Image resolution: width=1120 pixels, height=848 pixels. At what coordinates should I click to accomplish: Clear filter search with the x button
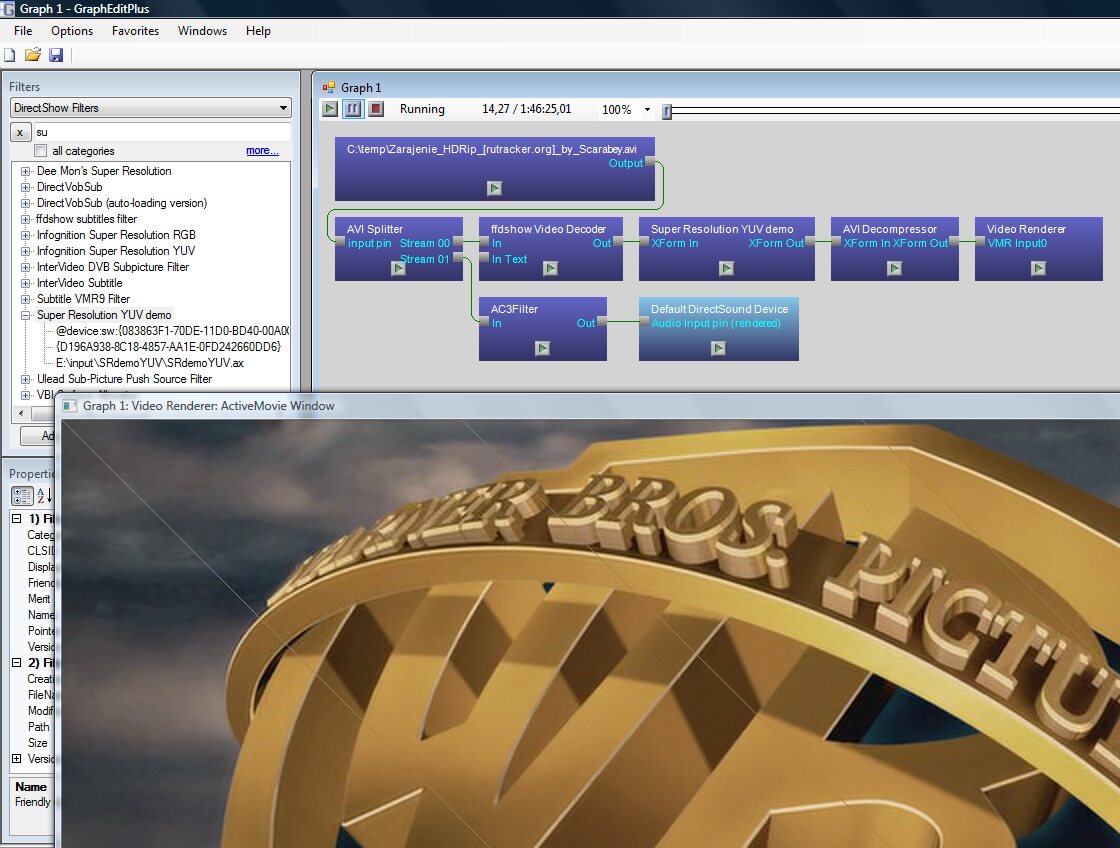click(x=20, y=132)
